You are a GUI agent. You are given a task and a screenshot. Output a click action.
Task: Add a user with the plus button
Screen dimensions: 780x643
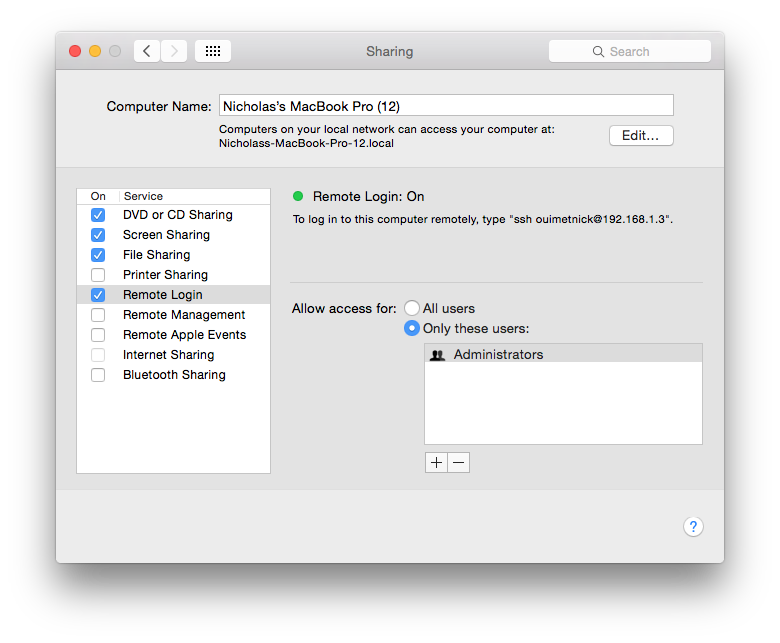(436, 462)
